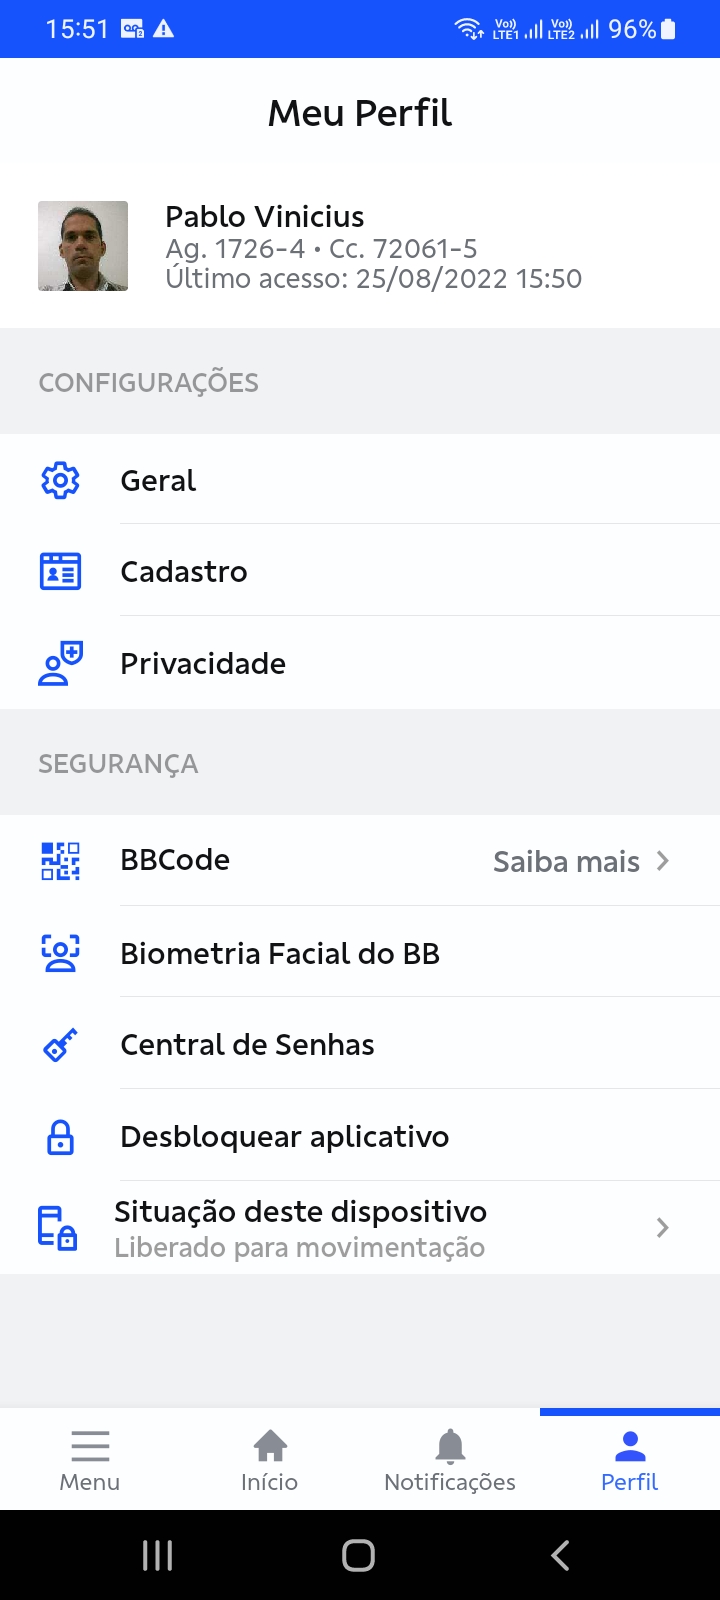Click the Saiba mais link
This screenshot has height=1600, width=720.
(566, 862)
